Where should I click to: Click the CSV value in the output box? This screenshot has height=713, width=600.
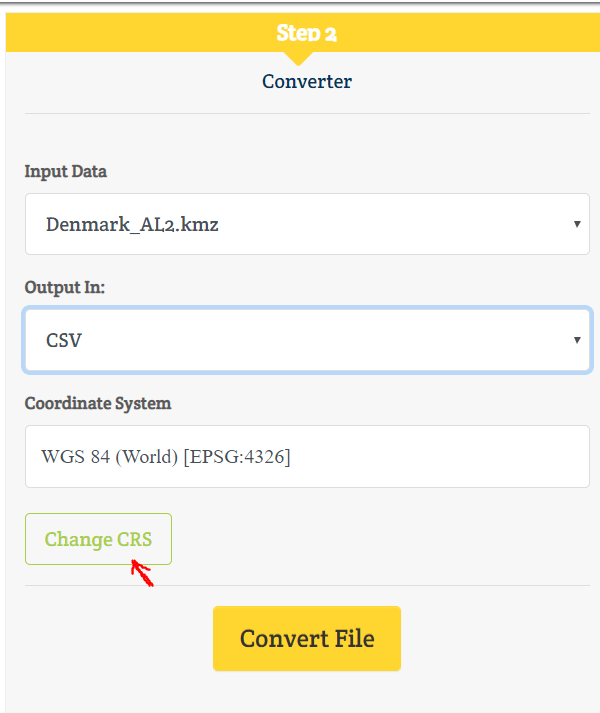pyautogui.click(x=64, y=341)
